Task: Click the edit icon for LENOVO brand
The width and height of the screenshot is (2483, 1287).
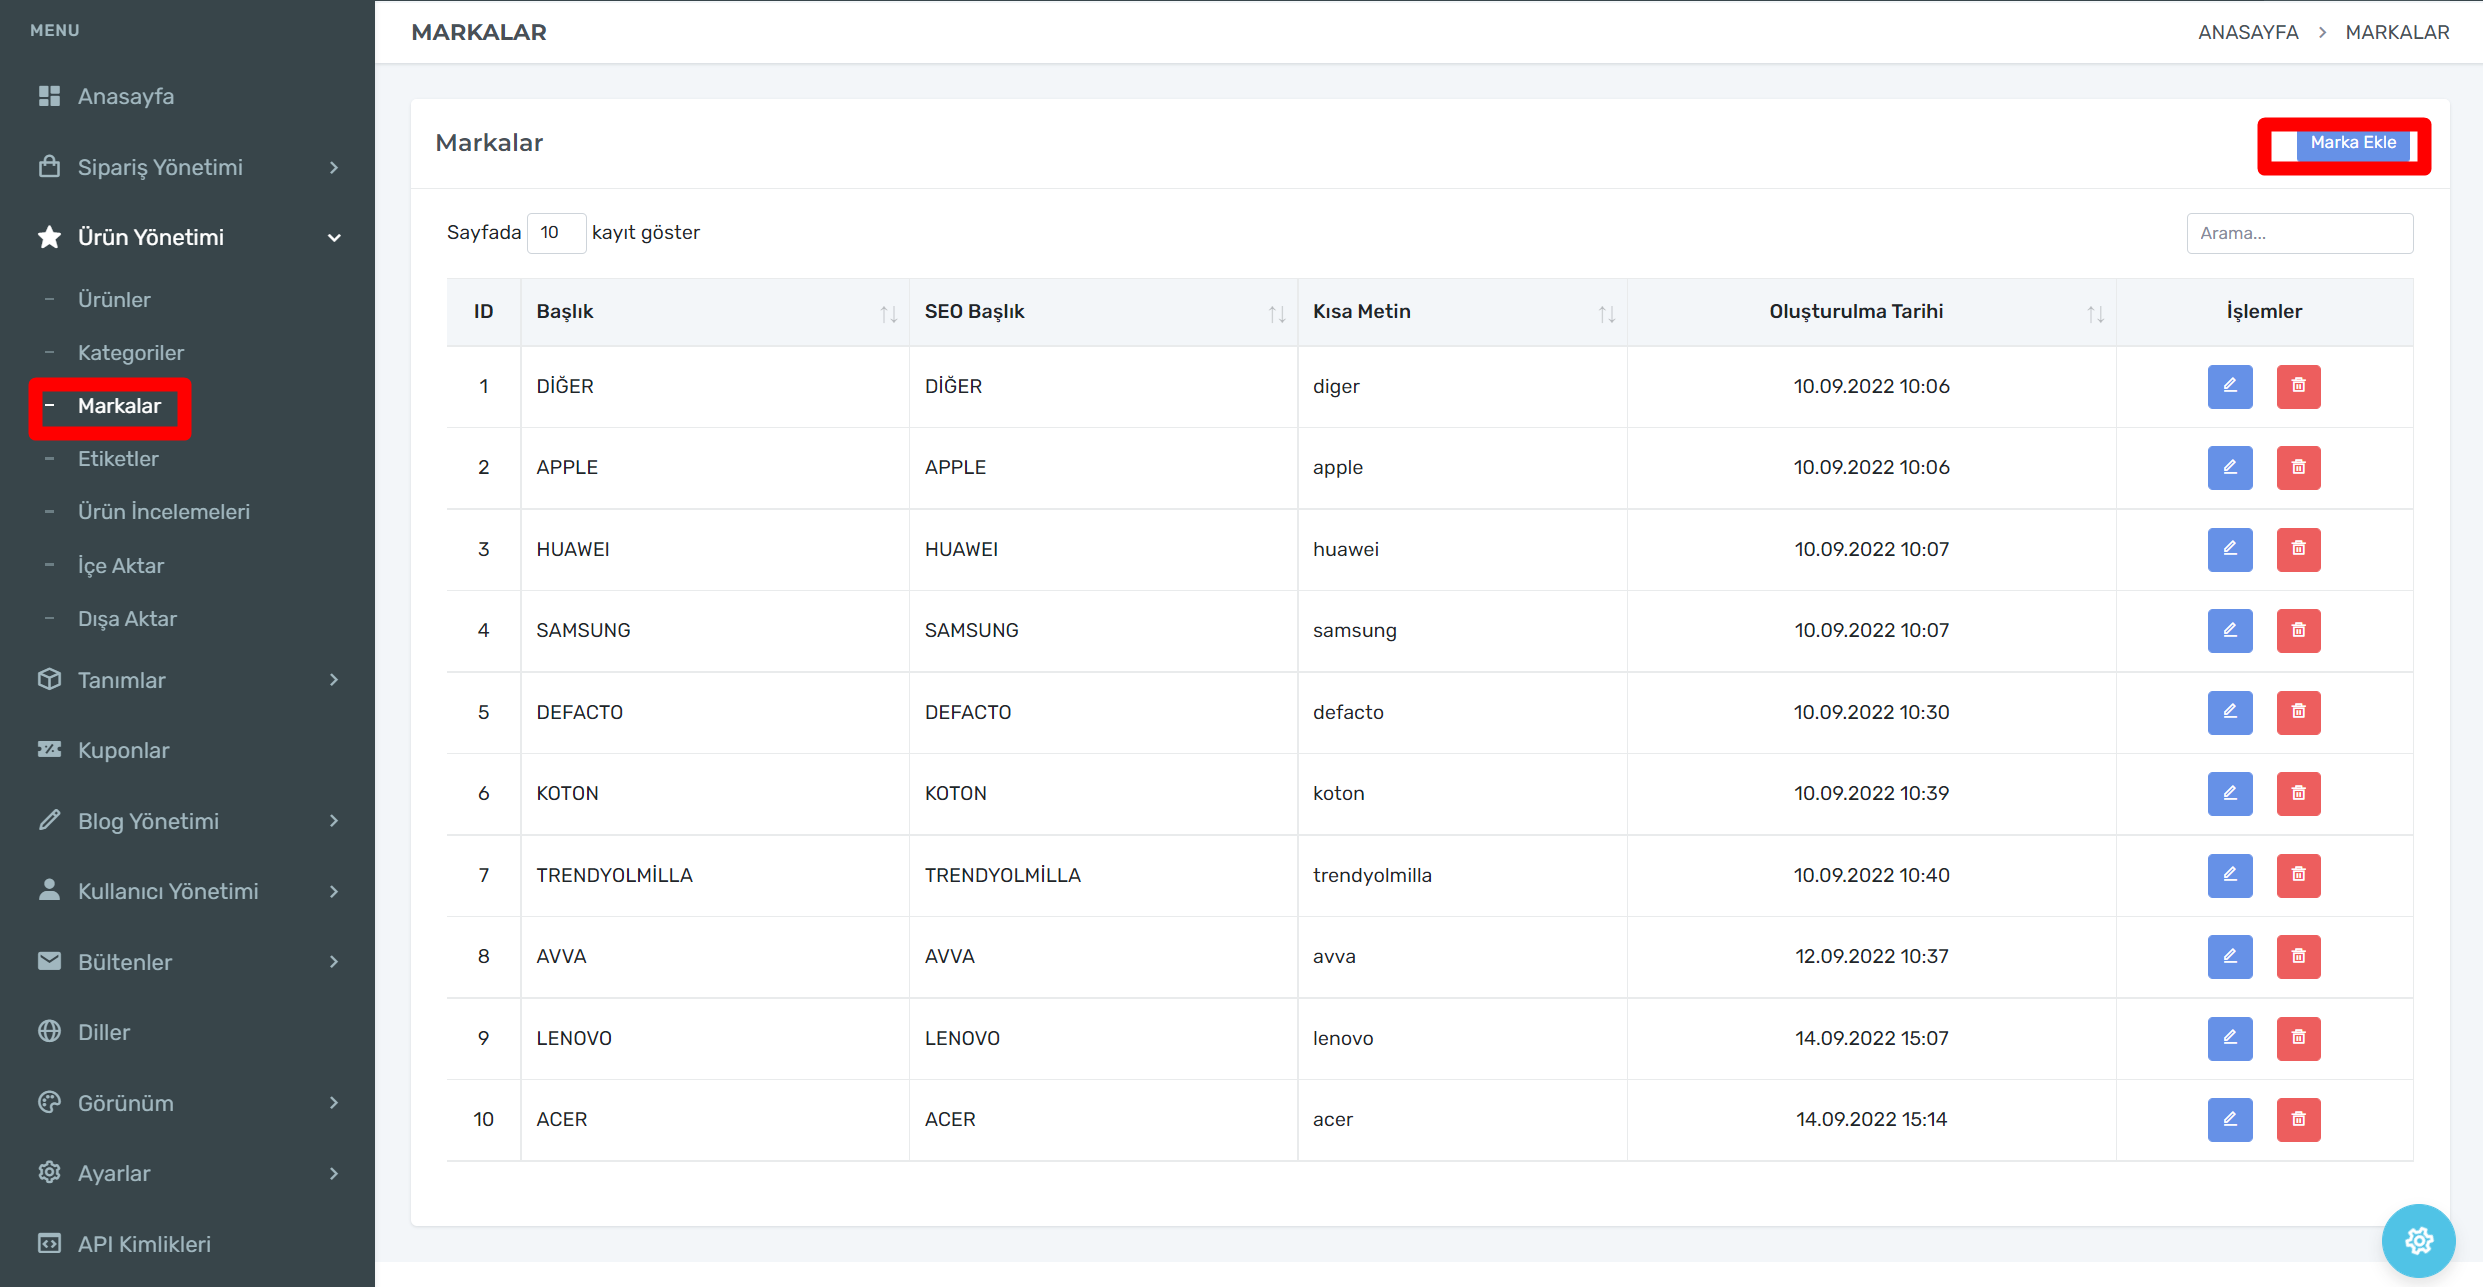Action: point(2229,1038)
